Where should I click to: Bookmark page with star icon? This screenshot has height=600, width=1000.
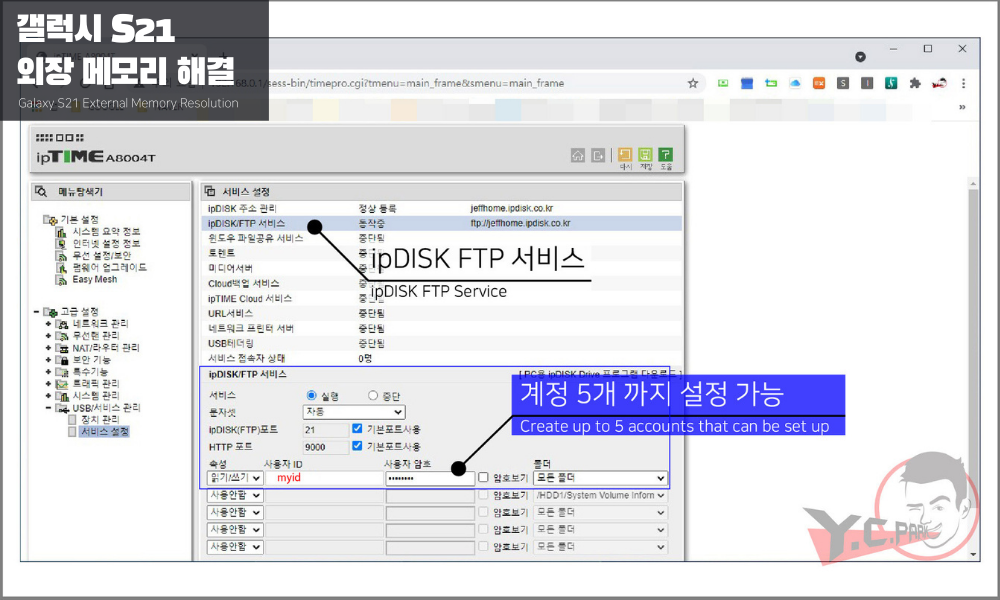tap(693, 83)
